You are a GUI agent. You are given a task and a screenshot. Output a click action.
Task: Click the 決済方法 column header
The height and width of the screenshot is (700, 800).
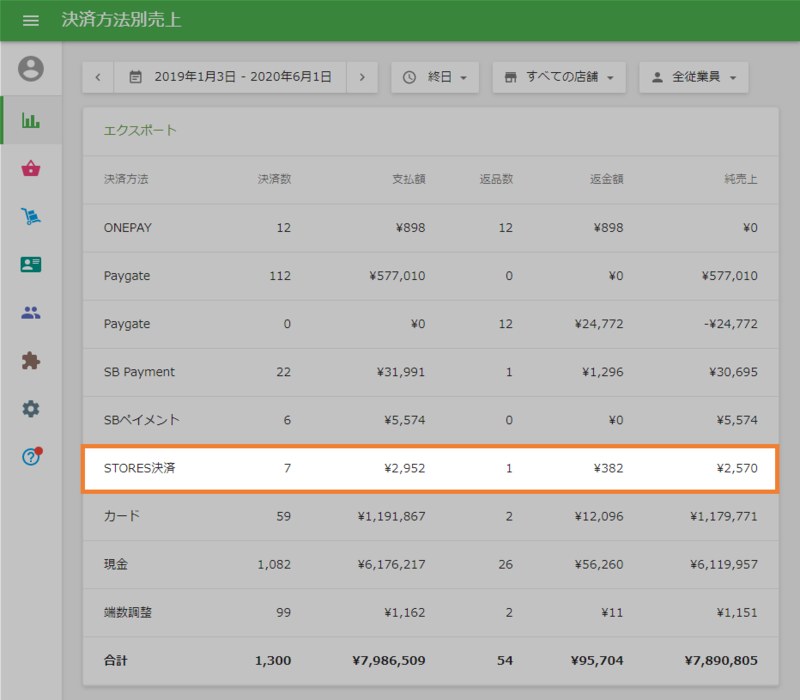pos(126,180)
